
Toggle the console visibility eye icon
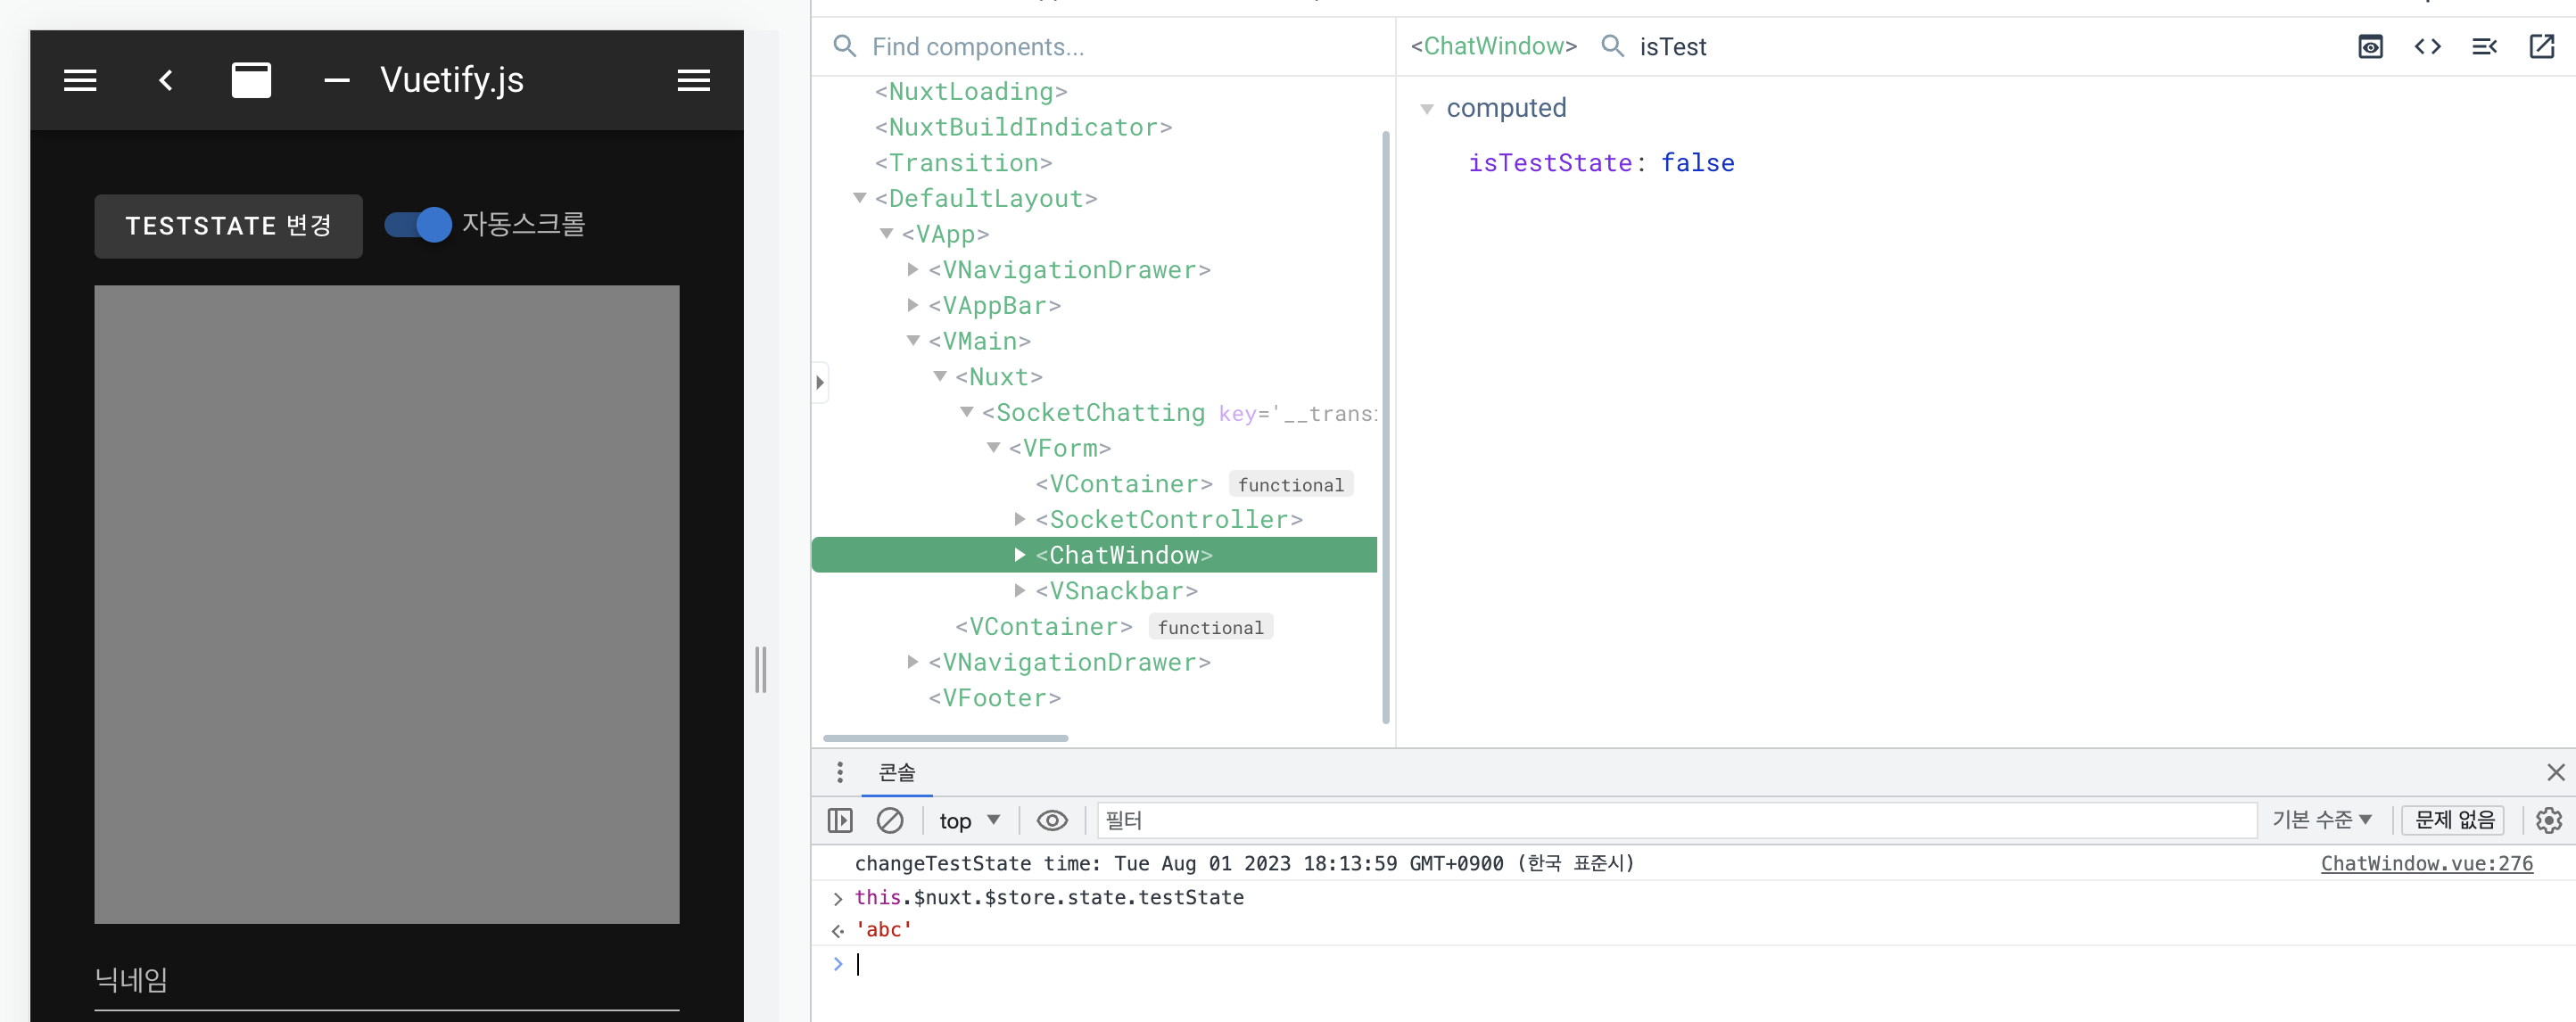[x=1052, y=820]
